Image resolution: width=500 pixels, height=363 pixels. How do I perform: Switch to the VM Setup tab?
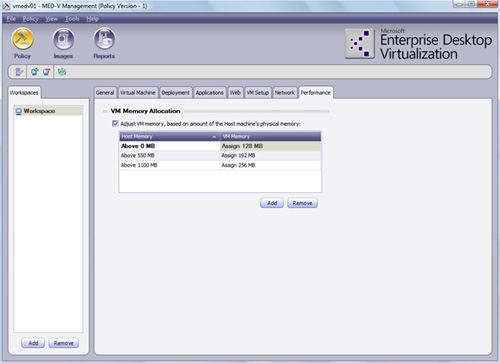(x=258, y=93)
